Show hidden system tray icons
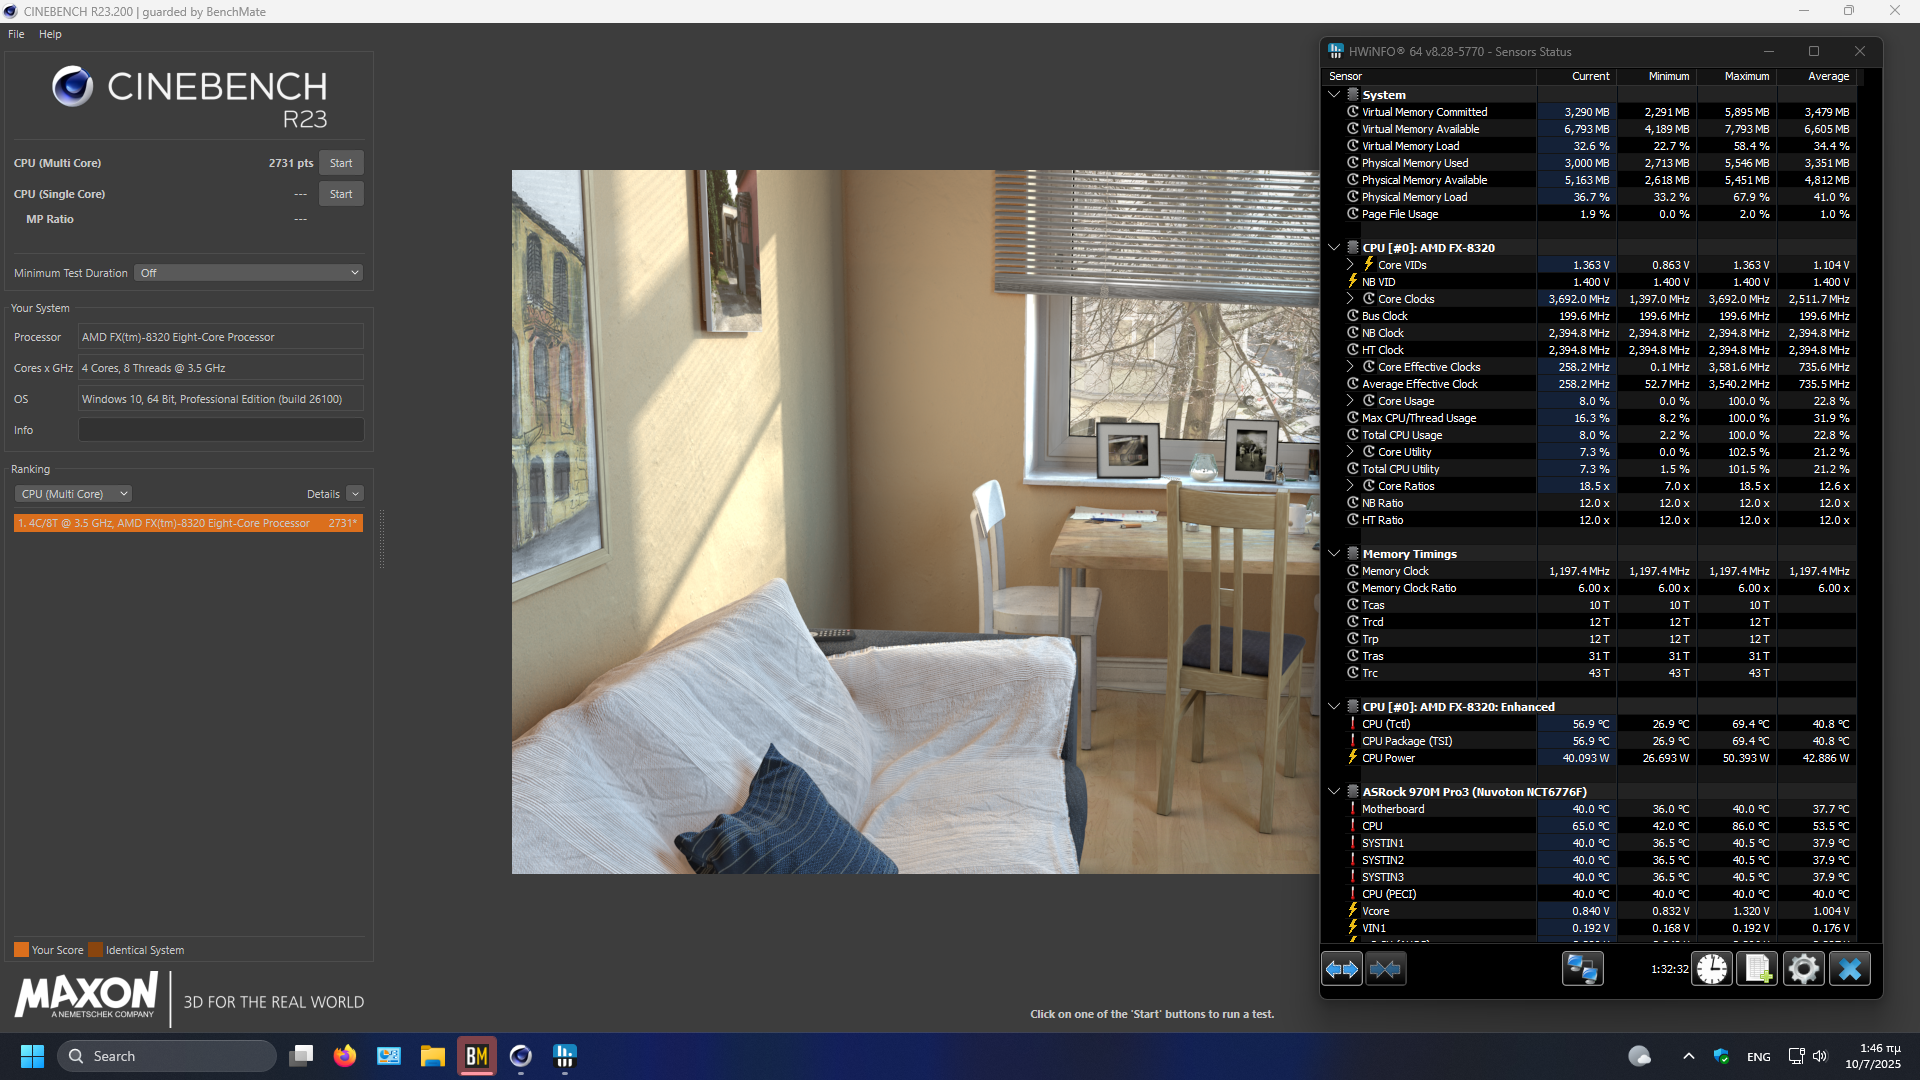Viewport: 1920px width, 1080px height. [x=1689, y=1056]
